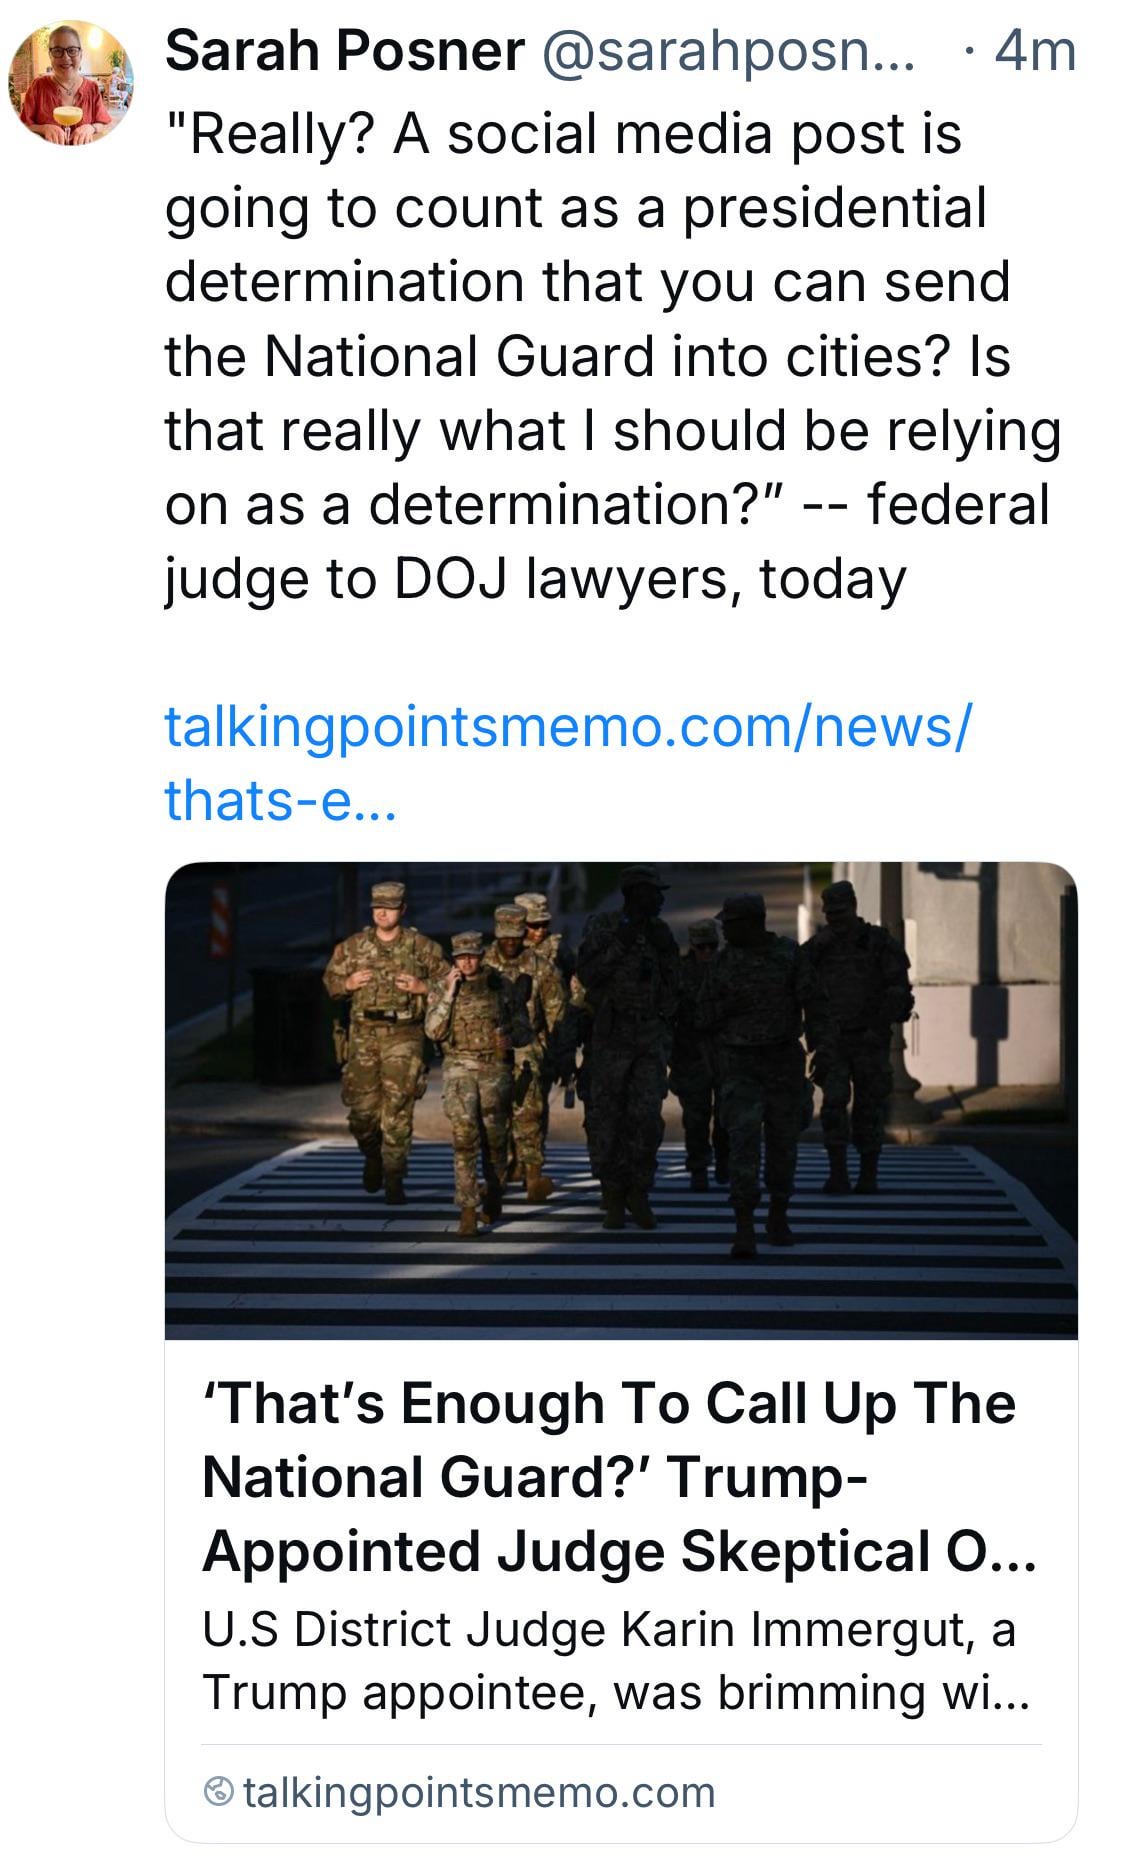Follow the talkingpointsmemo.com/news/ link
The height and width of the screenshot is (1859, 1124).
pos(567,727)
